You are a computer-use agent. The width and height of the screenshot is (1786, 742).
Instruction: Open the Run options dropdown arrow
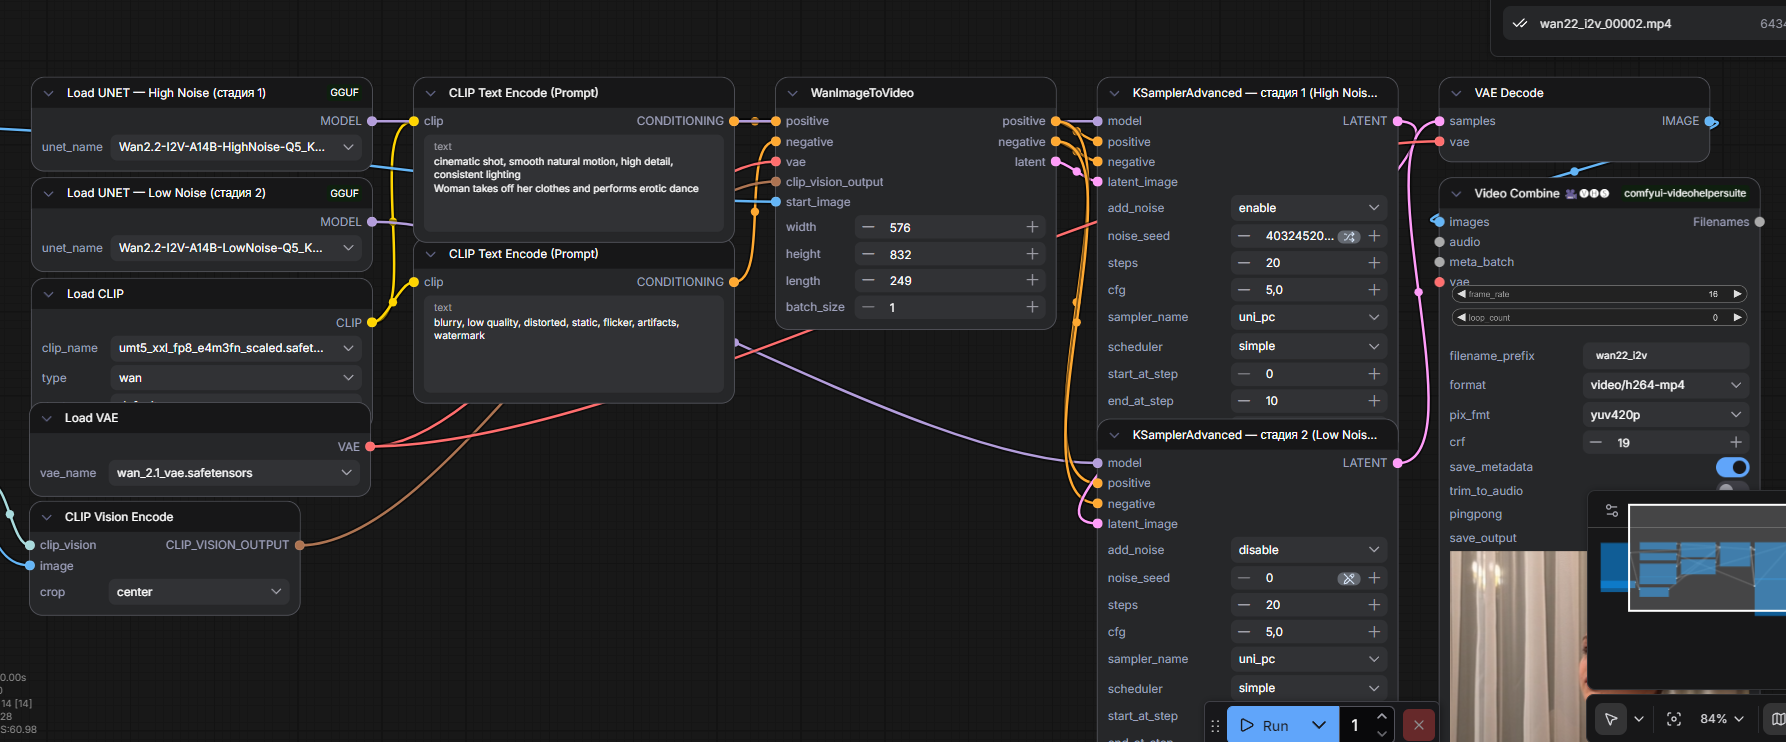pyautogui.click(x=1319, y=725)
